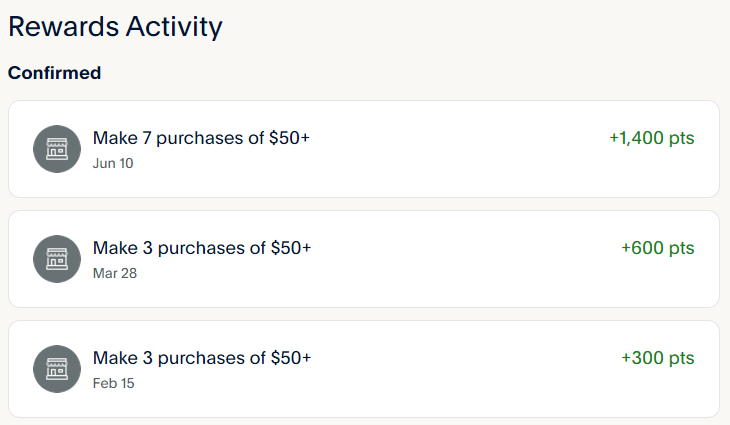
Task: Click the store icon beside the Mar 28 reward
Action: 56,259
